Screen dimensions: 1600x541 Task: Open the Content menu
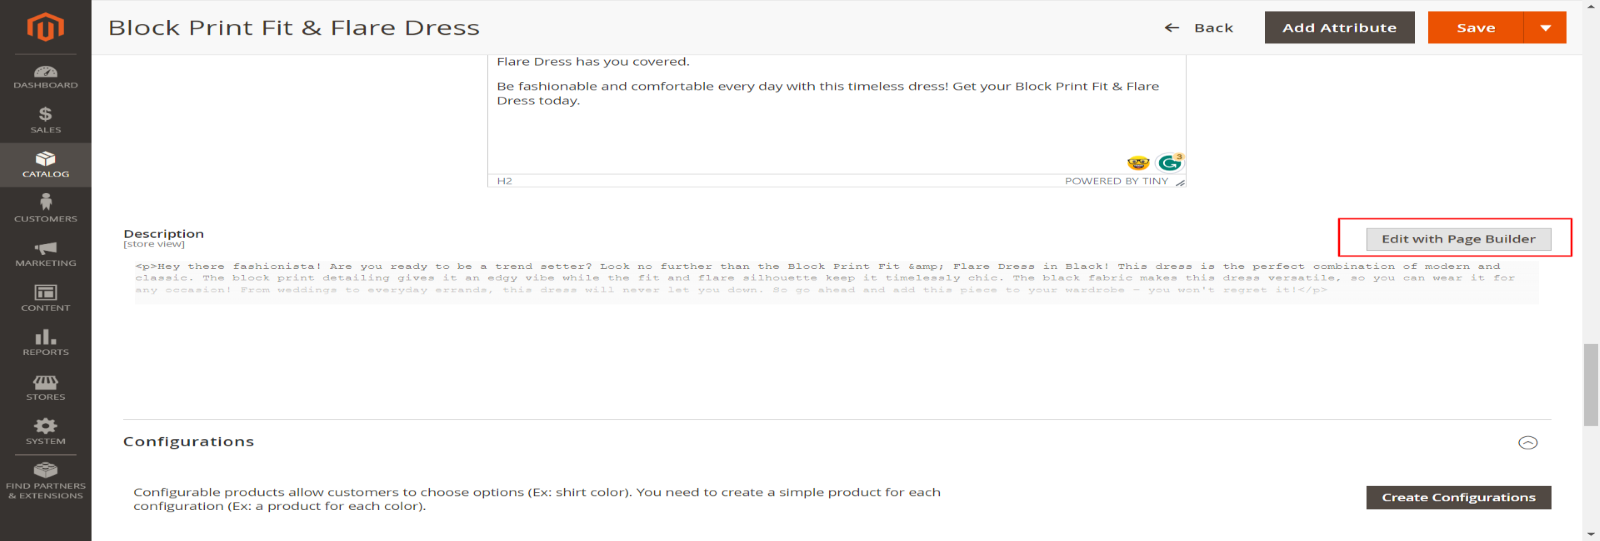pos(45,298)
